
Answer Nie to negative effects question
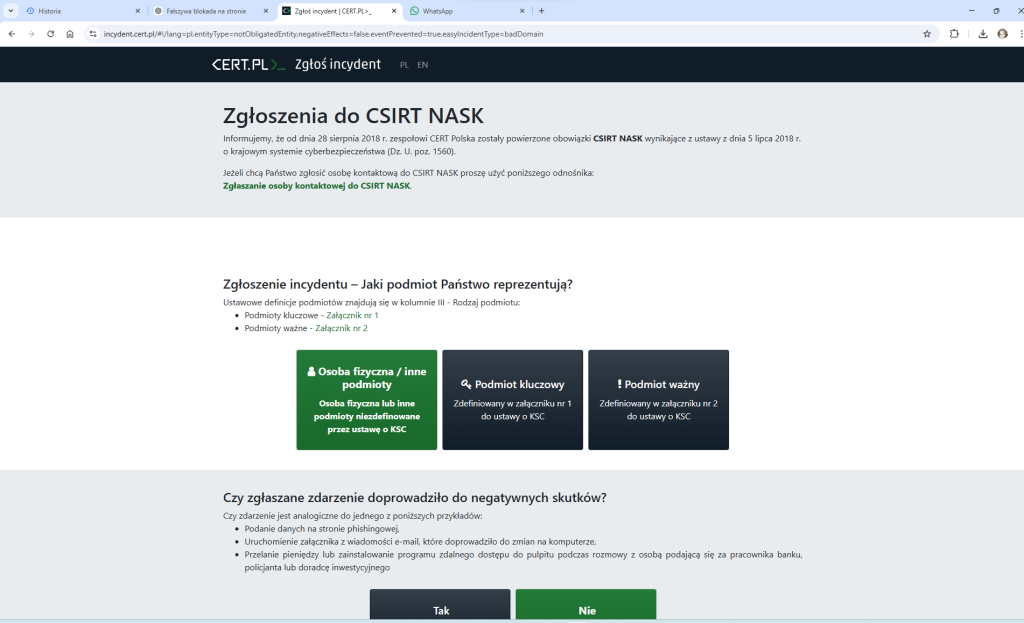(586, 605)
